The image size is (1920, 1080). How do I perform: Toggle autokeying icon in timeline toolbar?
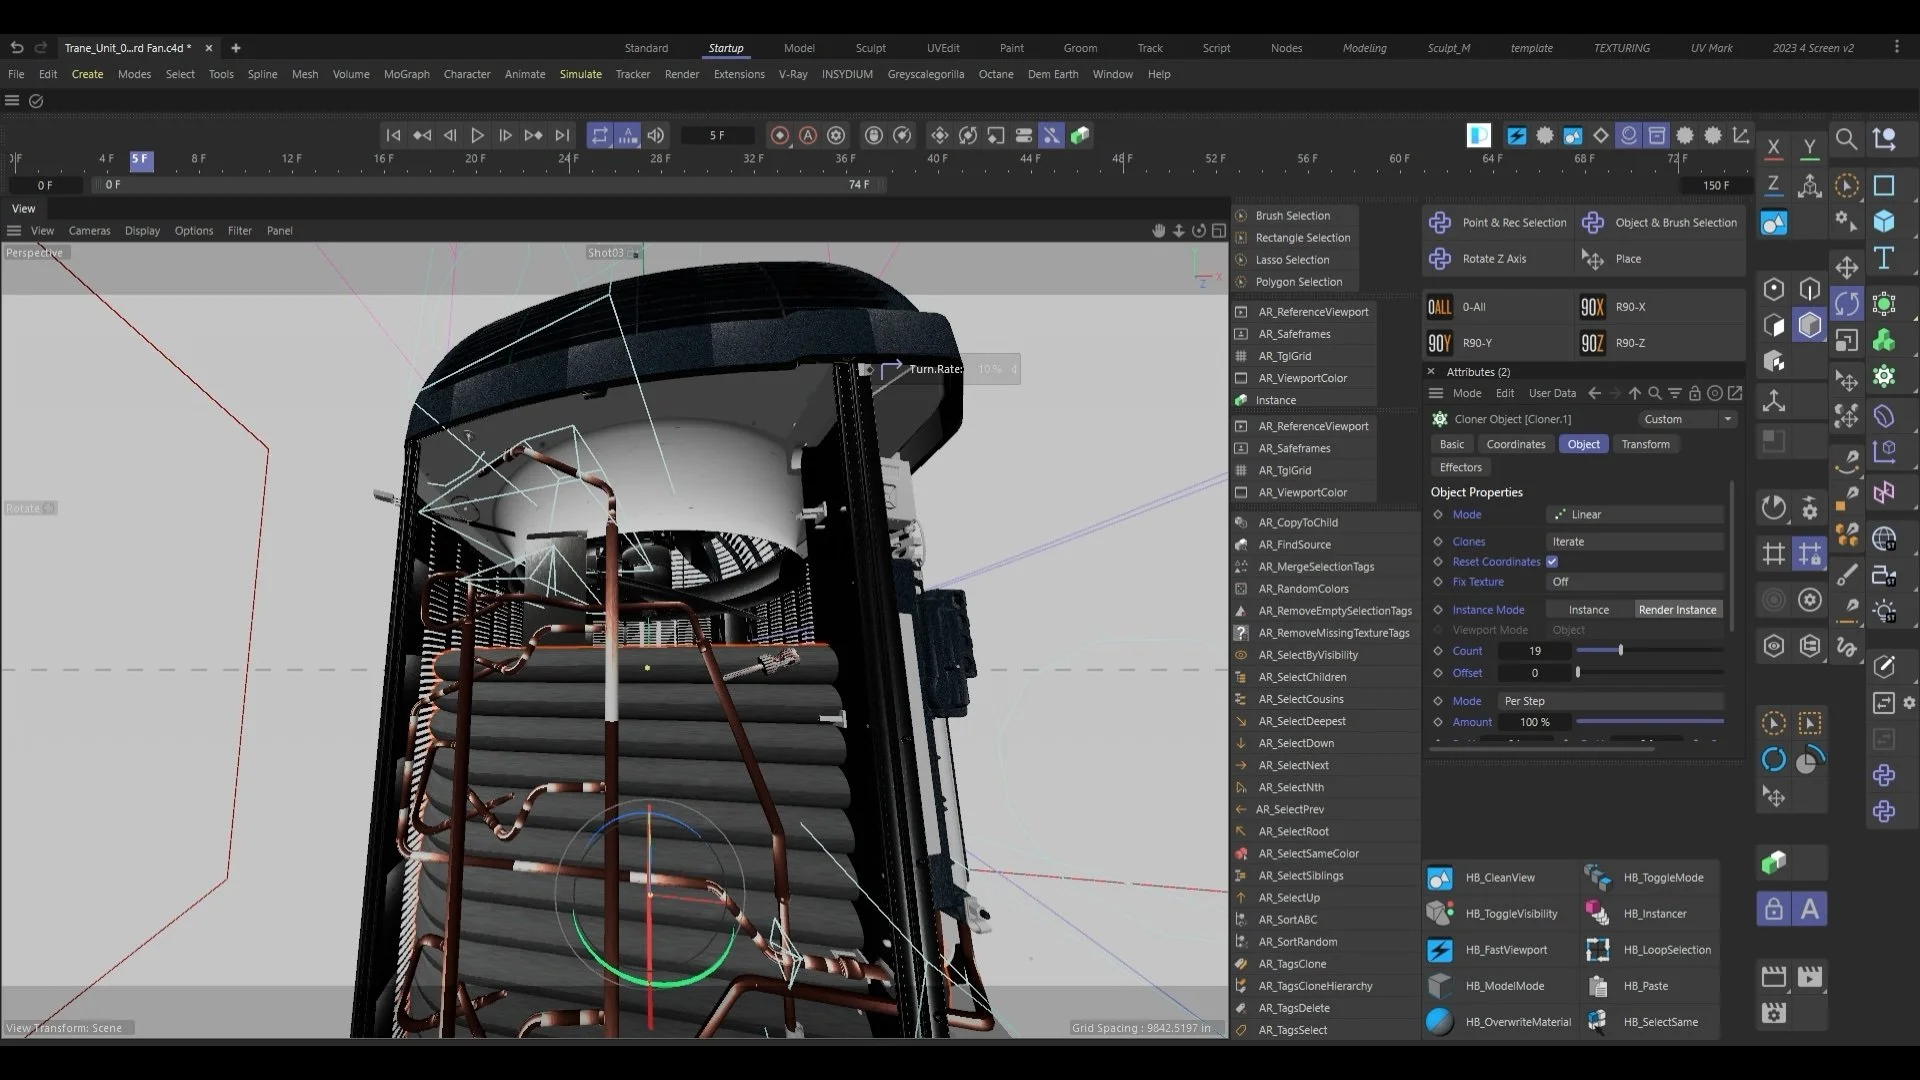point(808,135)
